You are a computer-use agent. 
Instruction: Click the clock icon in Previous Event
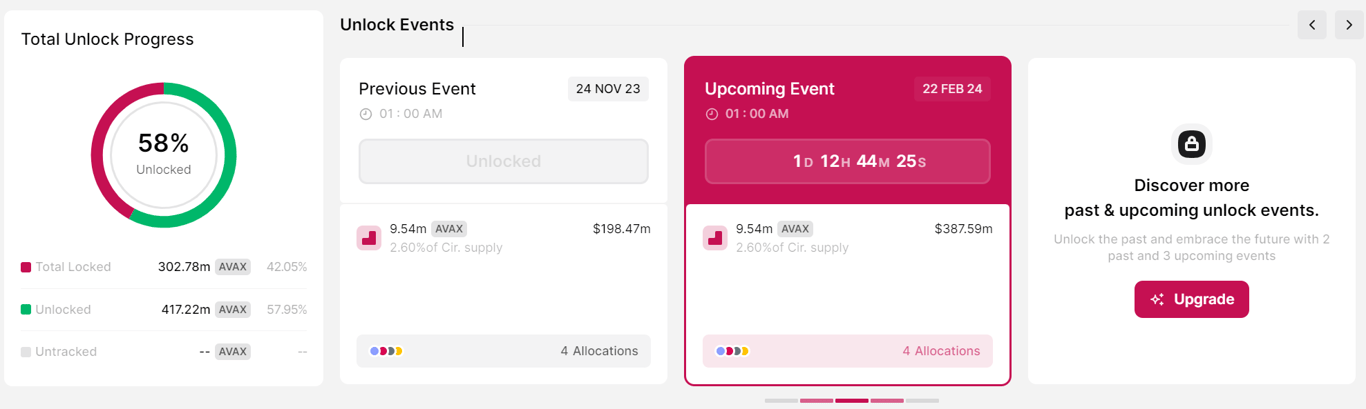tap(366, 114)
